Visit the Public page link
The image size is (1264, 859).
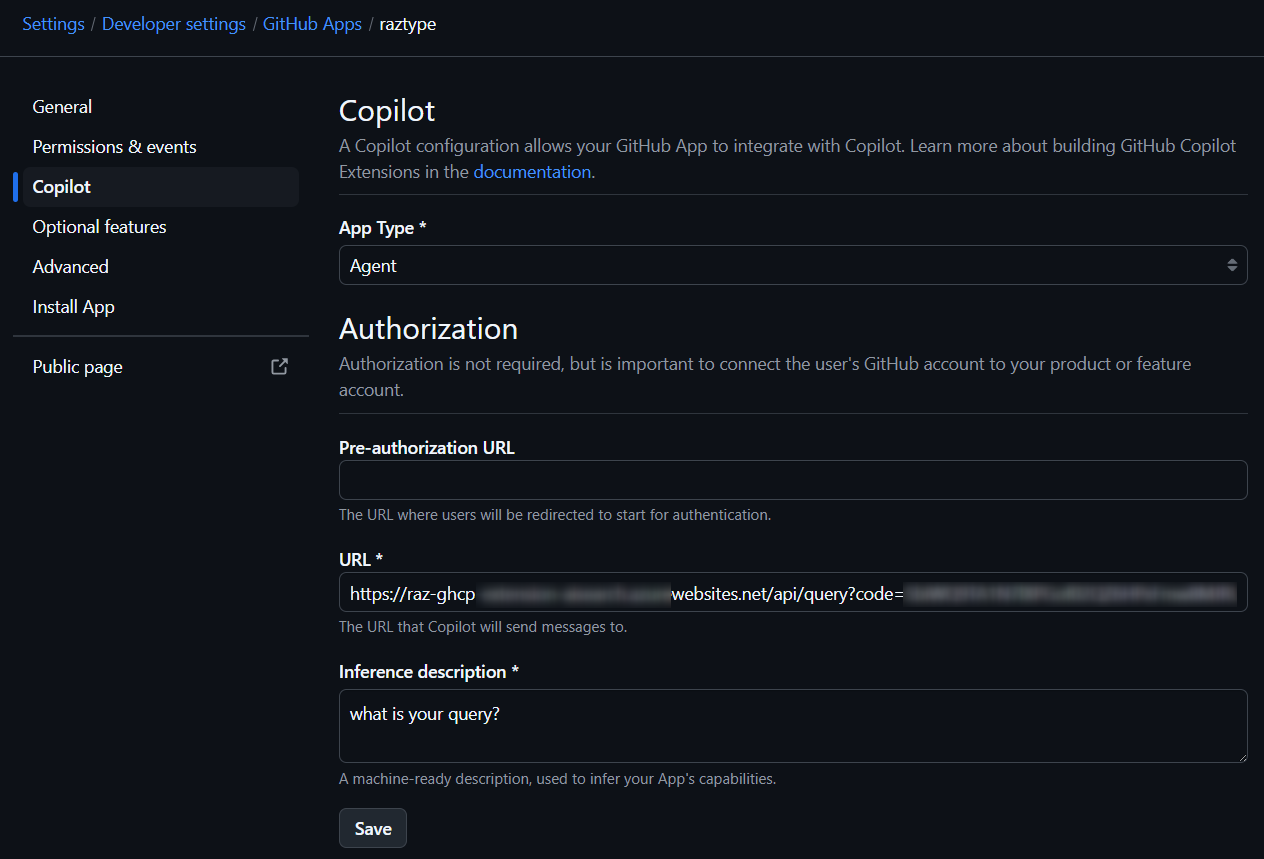pos(77,366)
